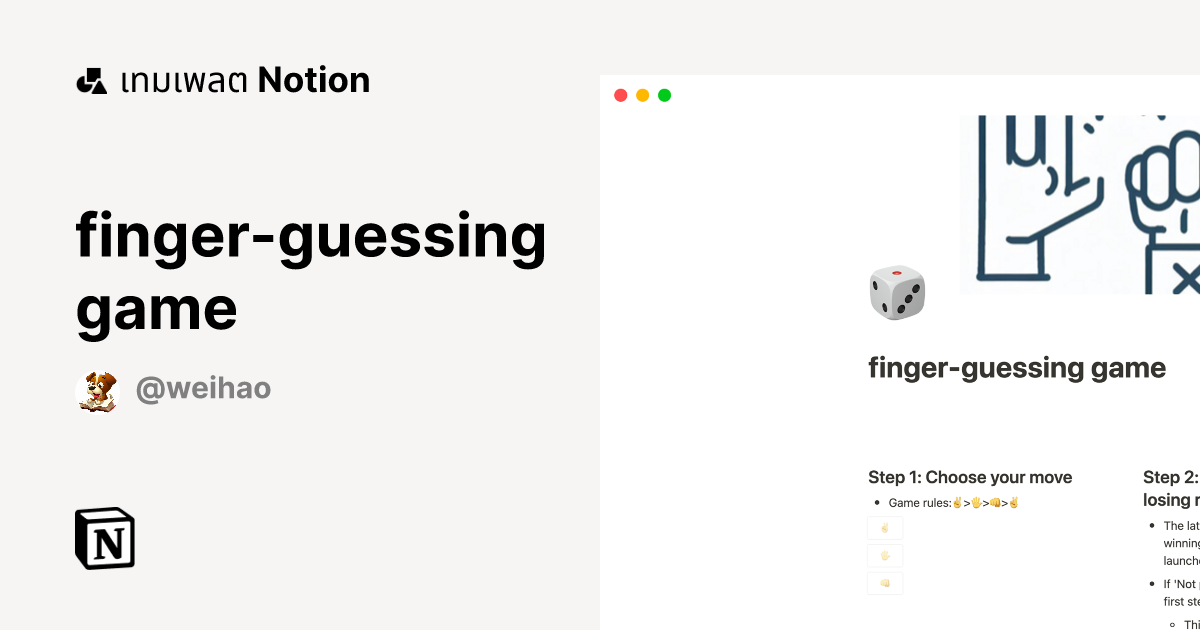Image resolution: width=1200 pixels, height=630 pixels.
Task: Click the Notion templates shapes icon
Action: [x=92, y=81]
